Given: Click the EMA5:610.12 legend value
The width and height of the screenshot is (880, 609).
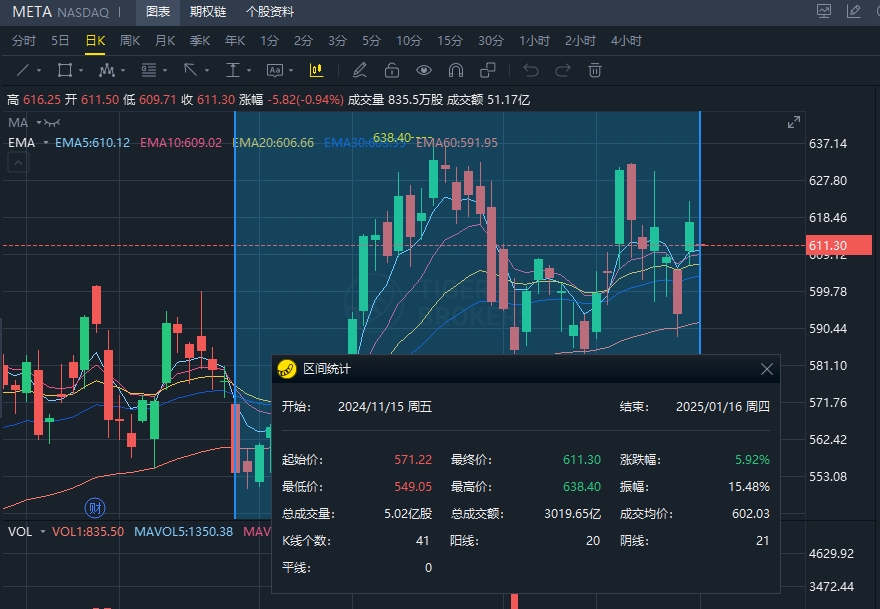Looking at the screenshot, I should point(93,143).
